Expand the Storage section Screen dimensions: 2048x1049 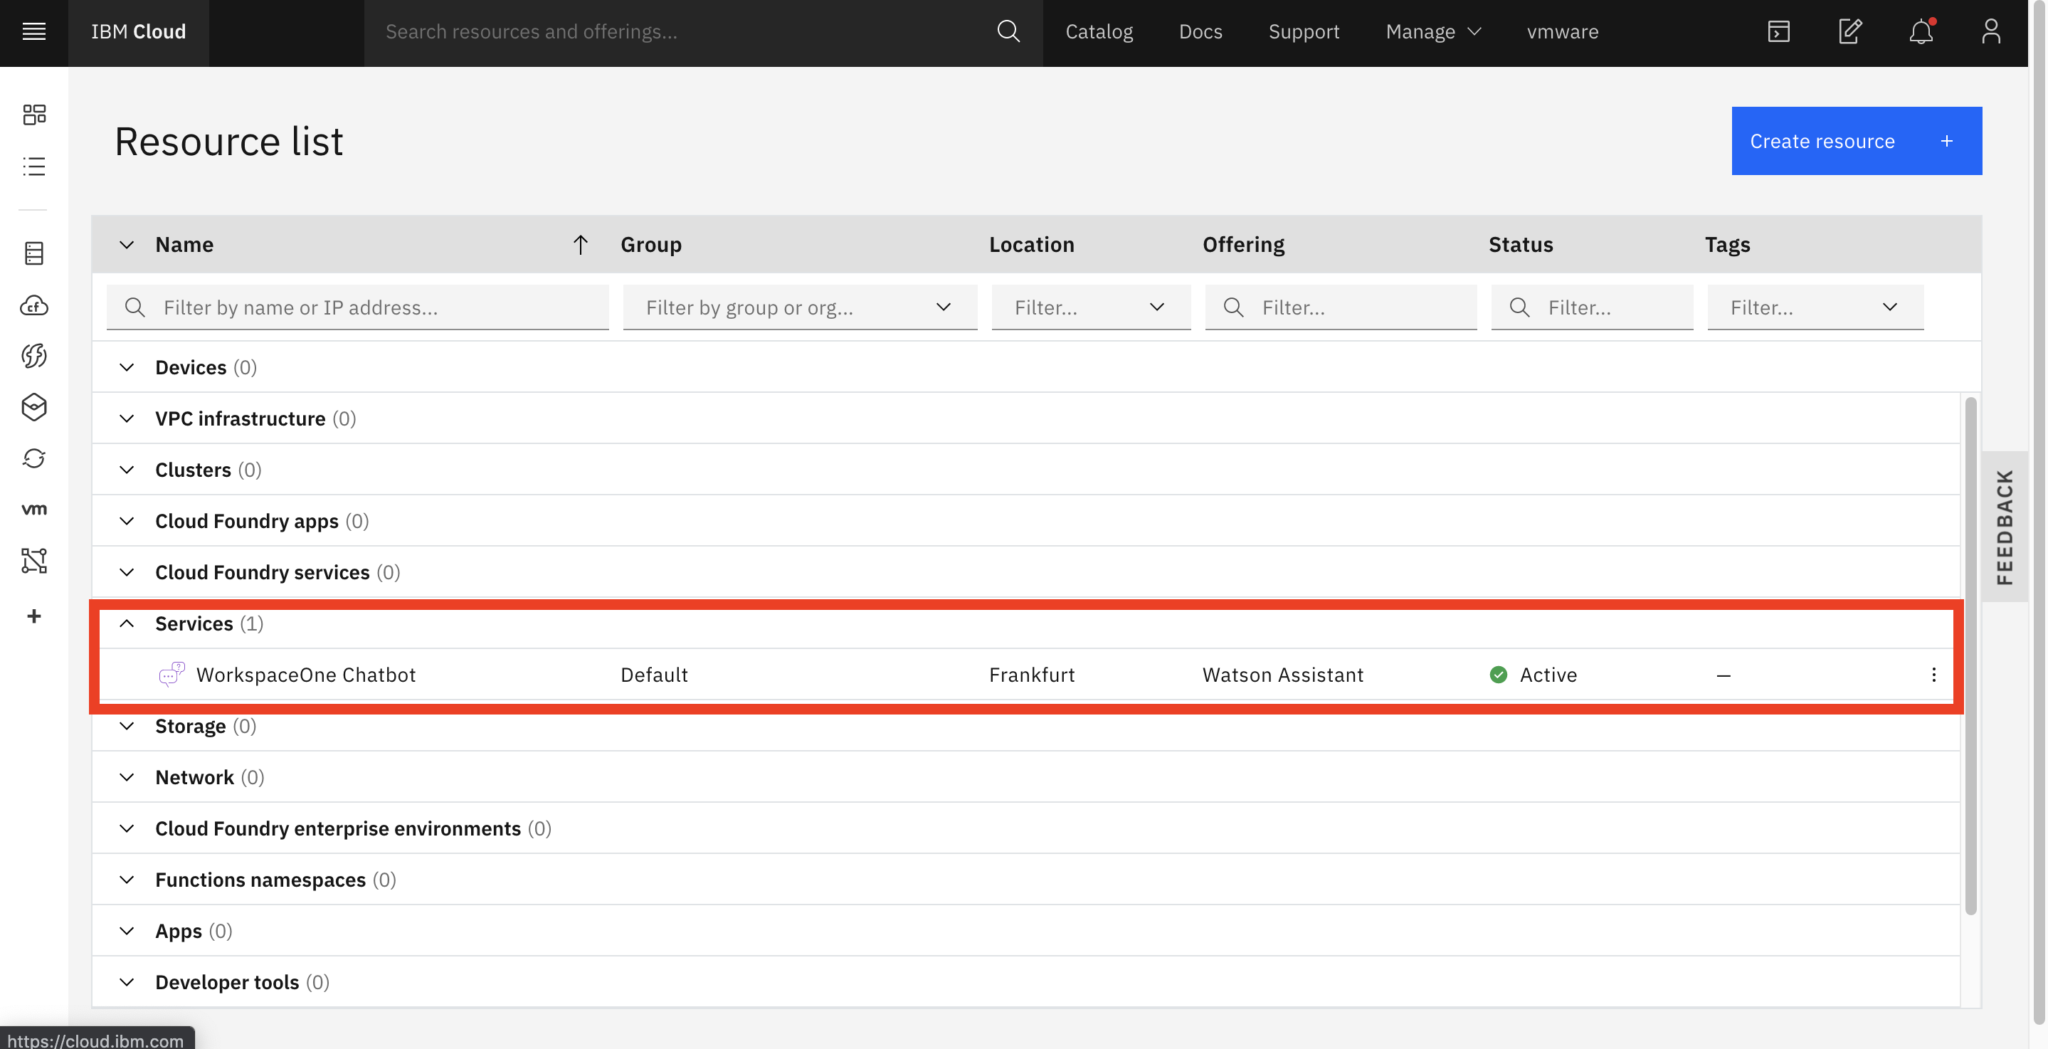click(x=127, y=725)
